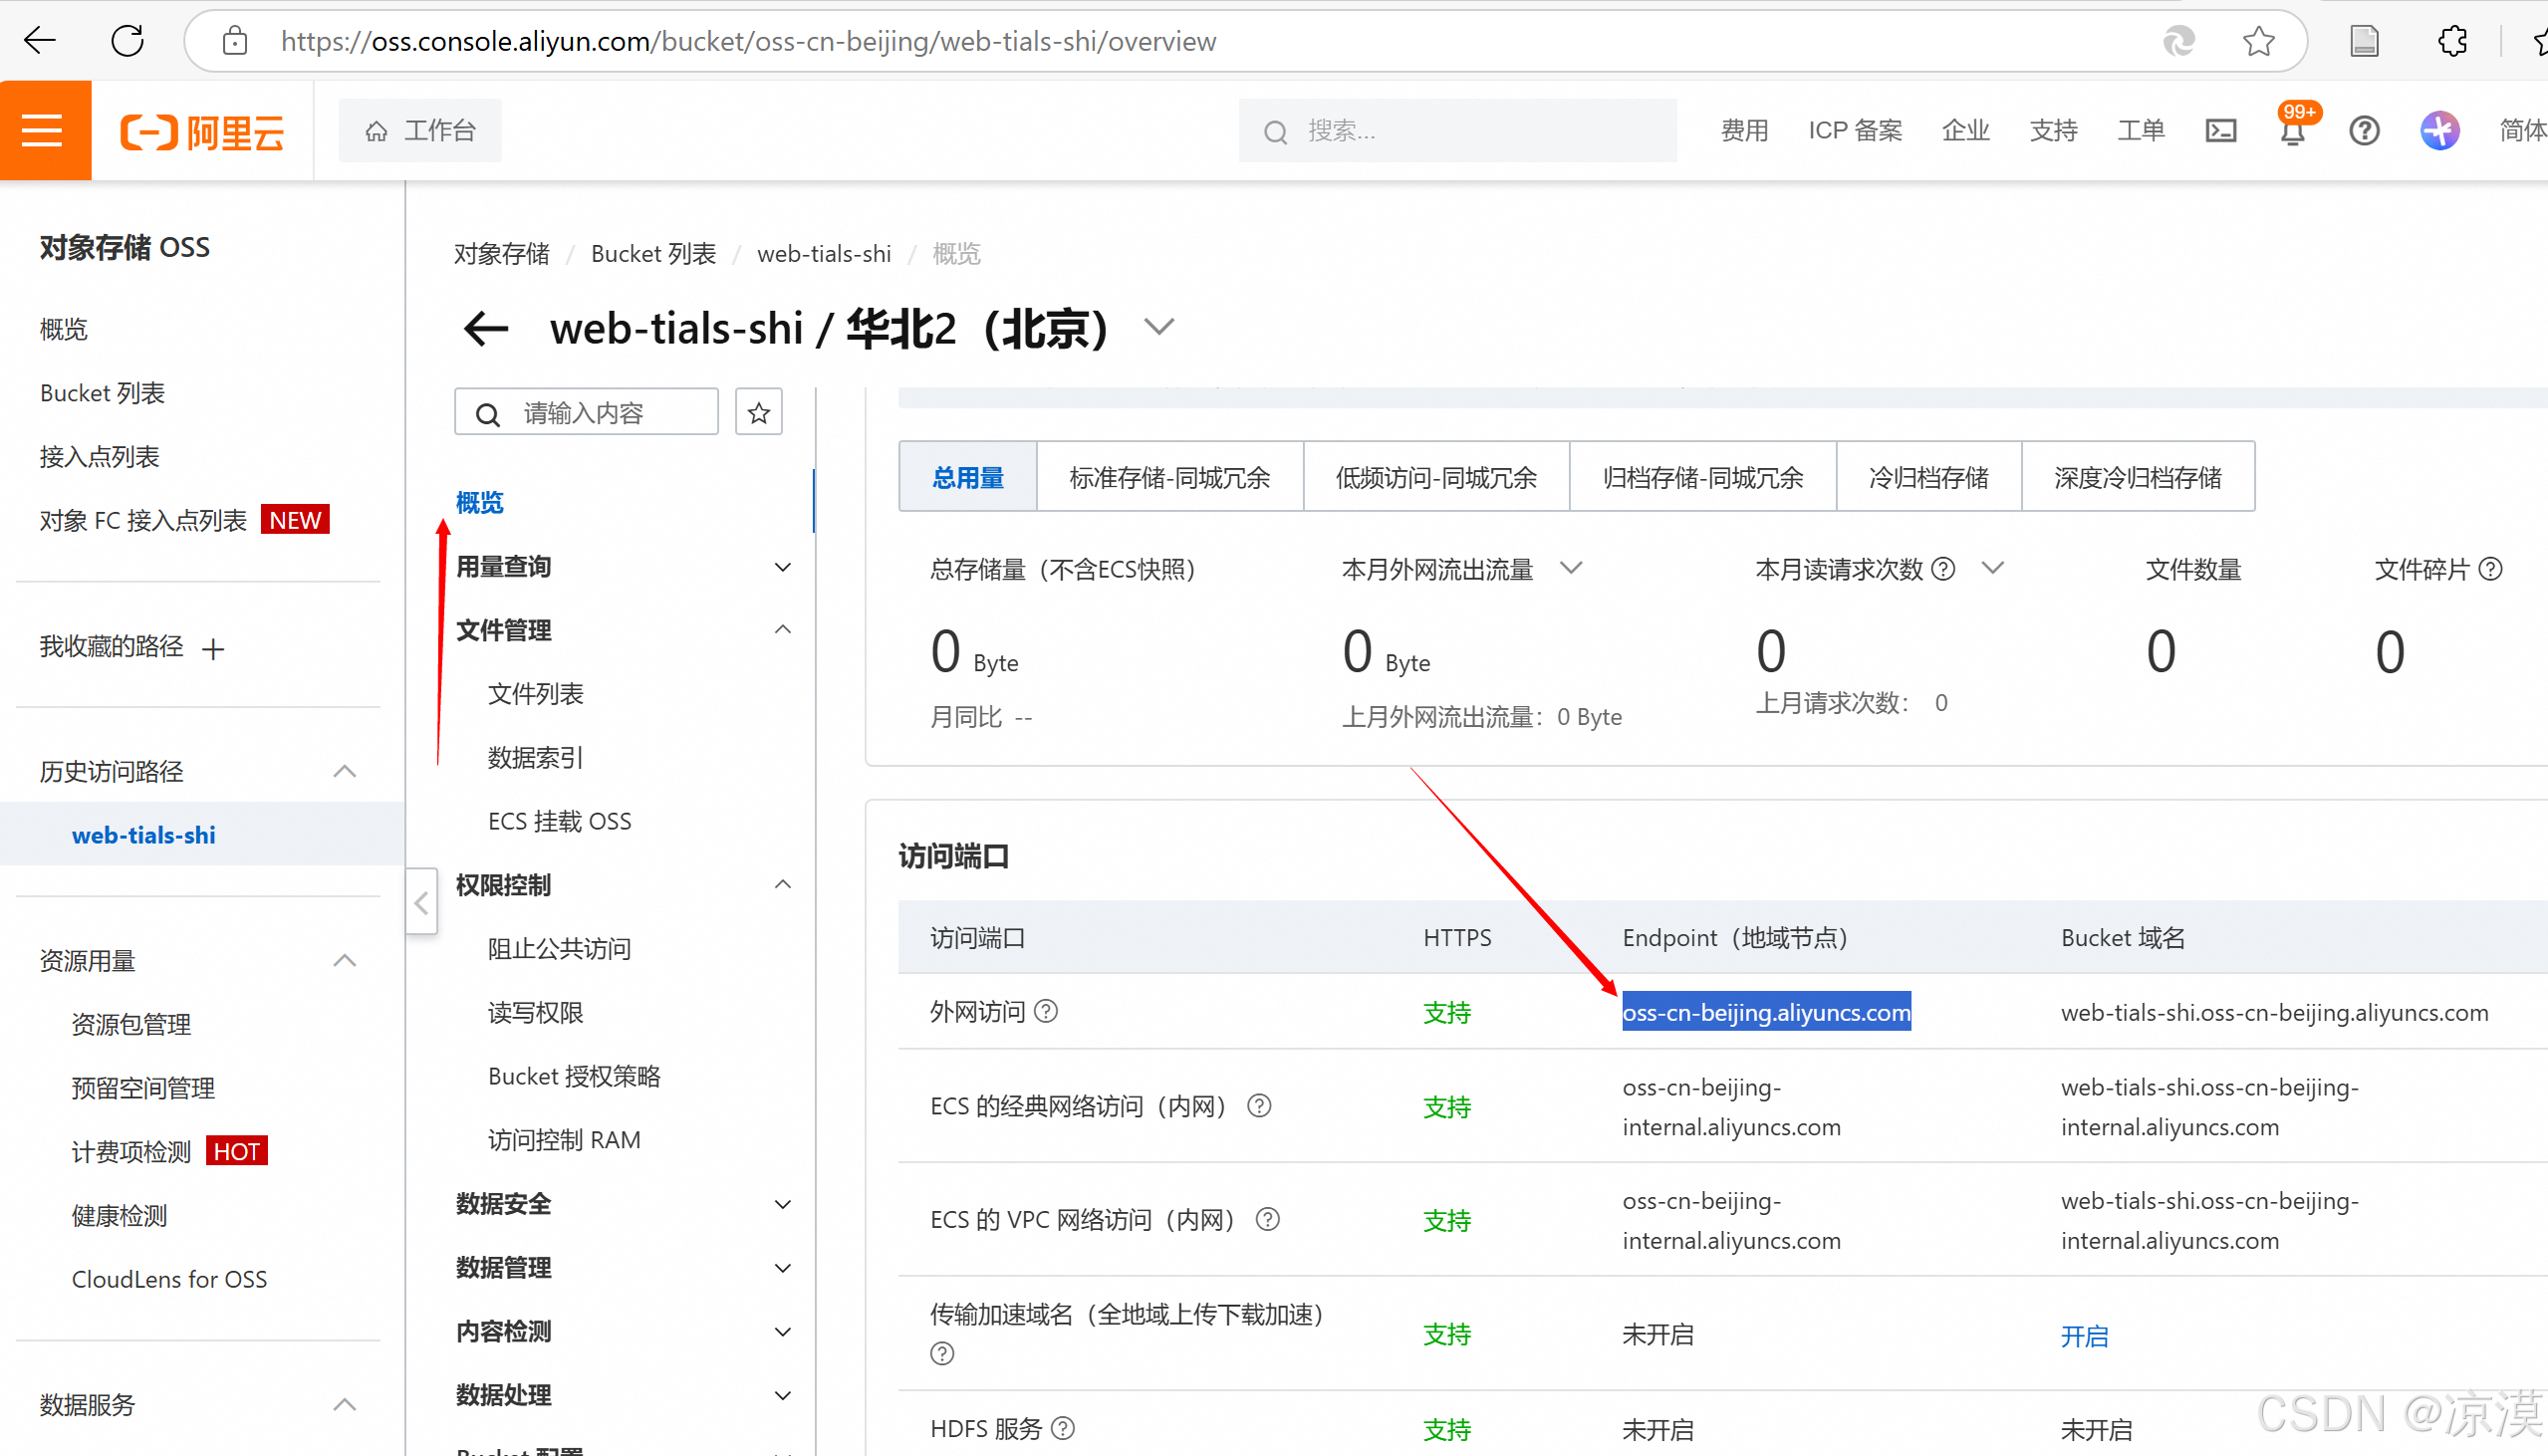Click the 请输入内容 search input field
The image size is (2548, 1456).
tap(586, 411)
